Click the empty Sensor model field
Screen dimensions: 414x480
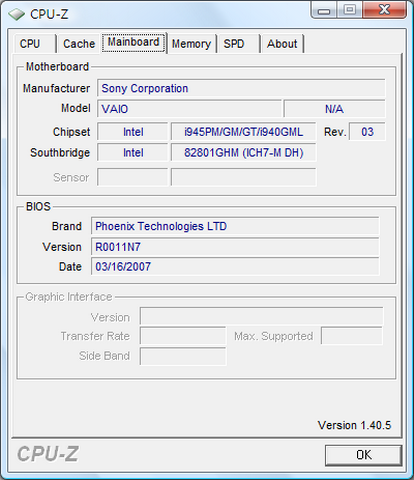243,177
